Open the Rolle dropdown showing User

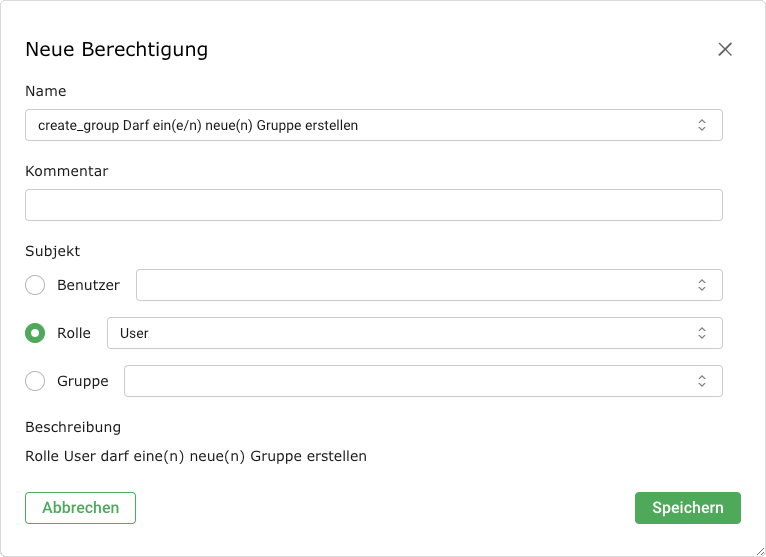pyautogui.click(x=400, y=333)
